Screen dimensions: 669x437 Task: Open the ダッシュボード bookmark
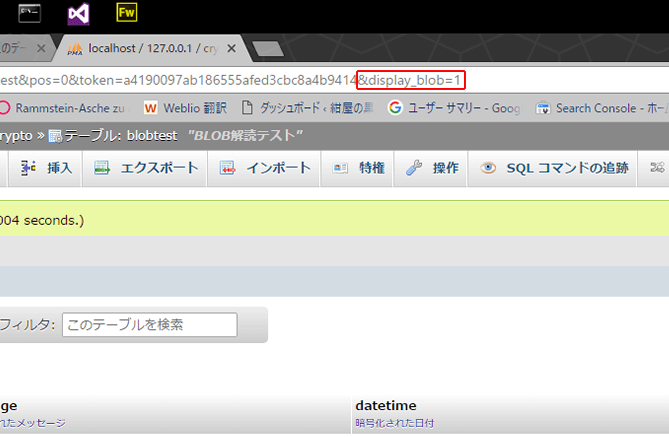click(308, 108)
